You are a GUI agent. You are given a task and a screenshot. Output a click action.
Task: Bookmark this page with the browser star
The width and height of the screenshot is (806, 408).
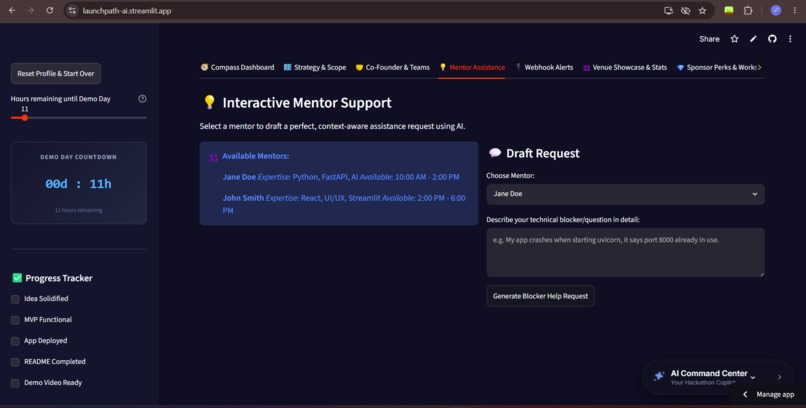(702, 10)
